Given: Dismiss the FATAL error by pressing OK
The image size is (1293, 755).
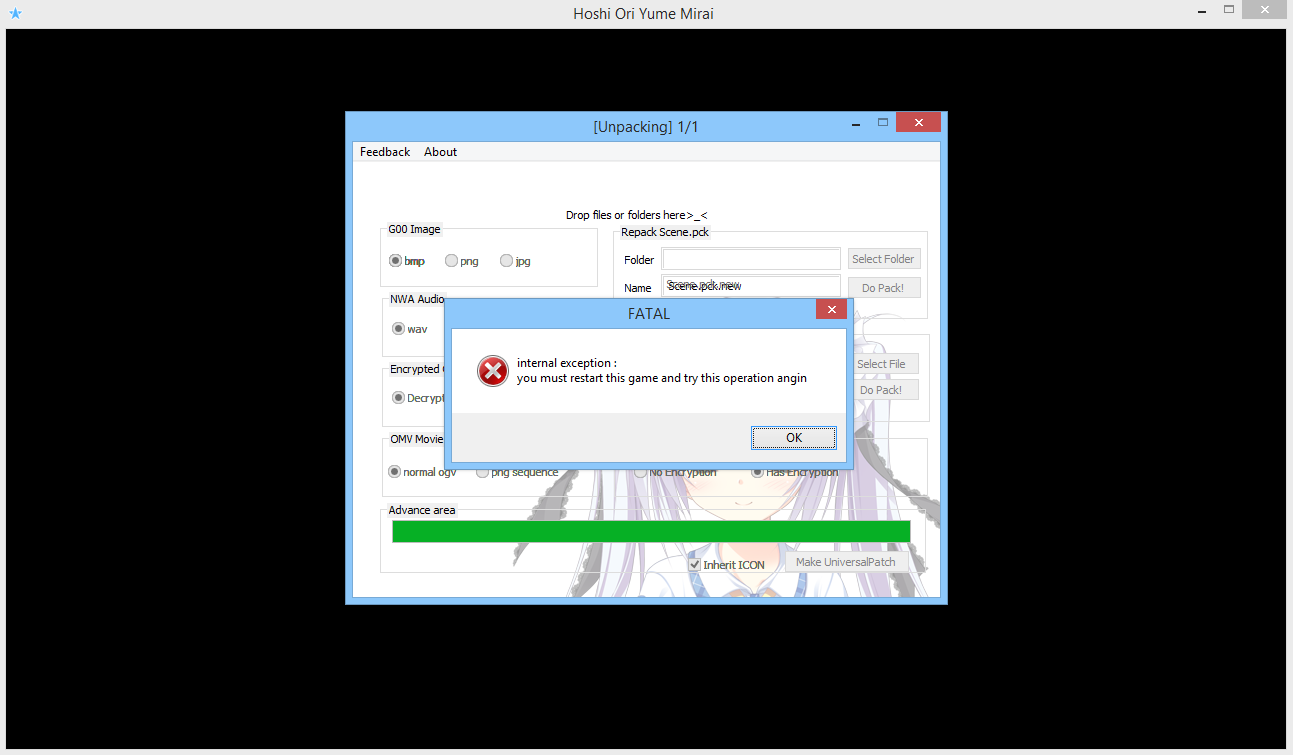Looking at the screenshot, I should click(793, 437).
